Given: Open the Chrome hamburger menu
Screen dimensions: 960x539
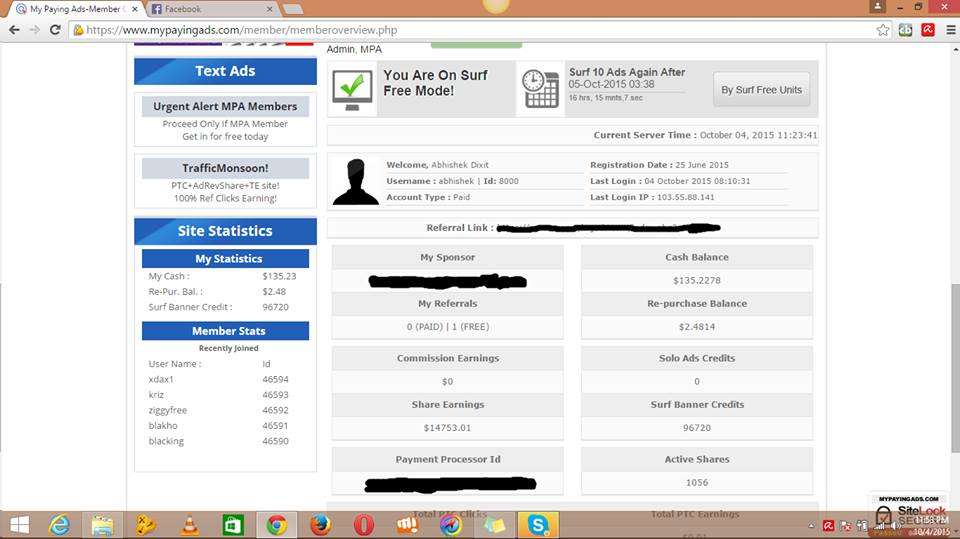Looking at the screenshot, I should point(950,30).
